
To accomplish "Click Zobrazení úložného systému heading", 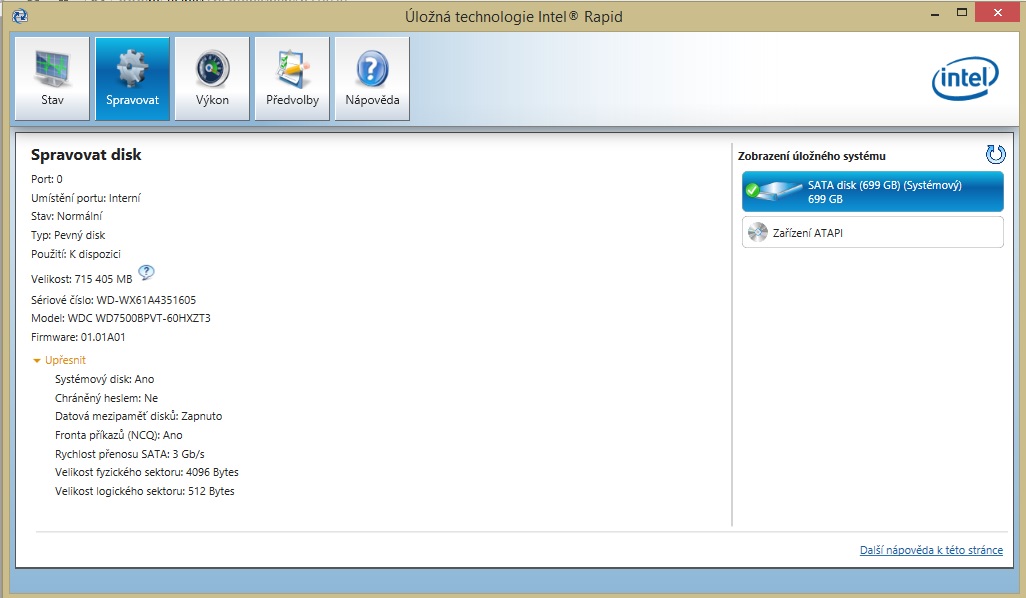I will [x=811, y=156].
